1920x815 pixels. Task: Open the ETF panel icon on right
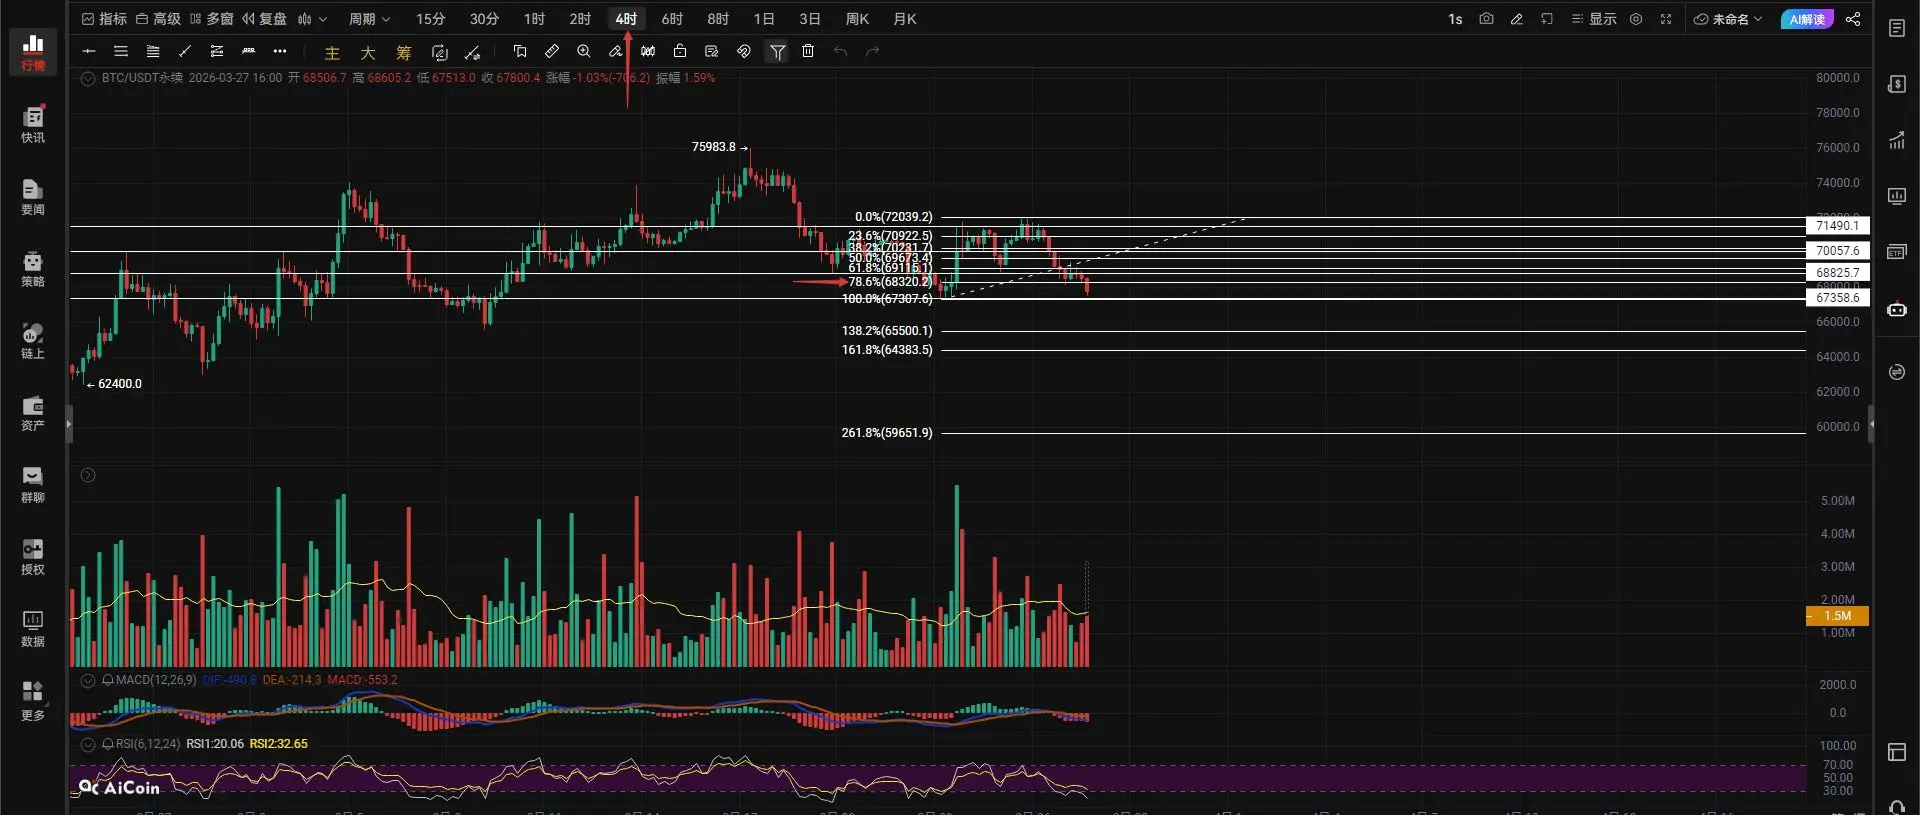(x=1897, y=252)
